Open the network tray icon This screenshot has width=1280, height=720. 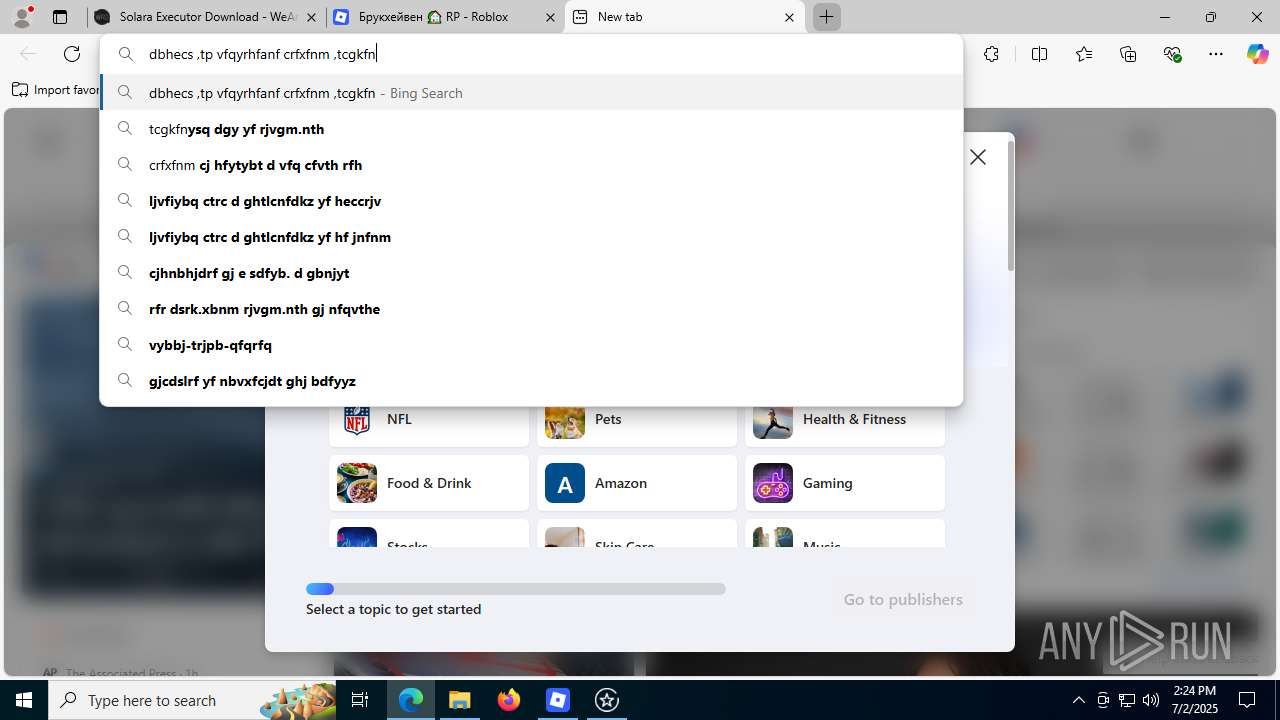pos(1126,700)
